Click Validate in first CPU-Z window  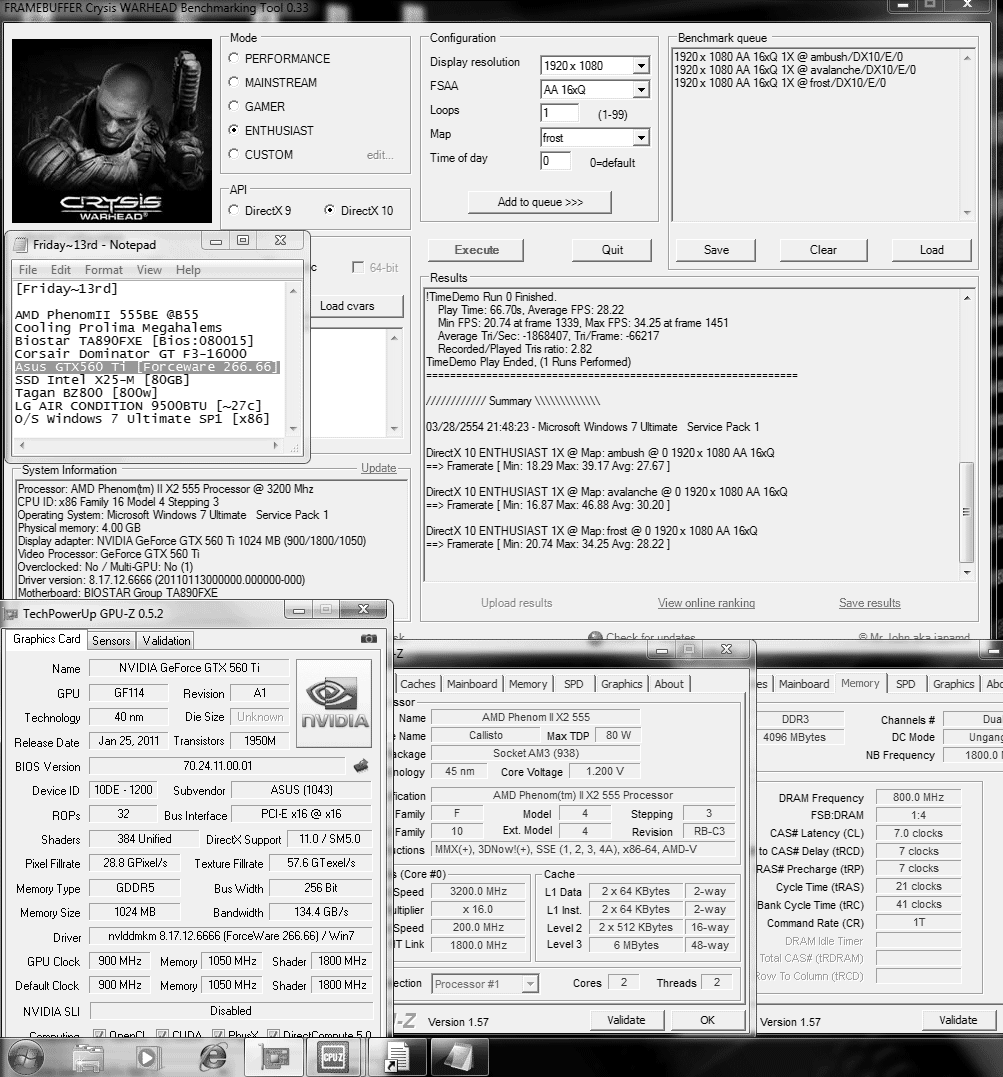click(626, 1020)
